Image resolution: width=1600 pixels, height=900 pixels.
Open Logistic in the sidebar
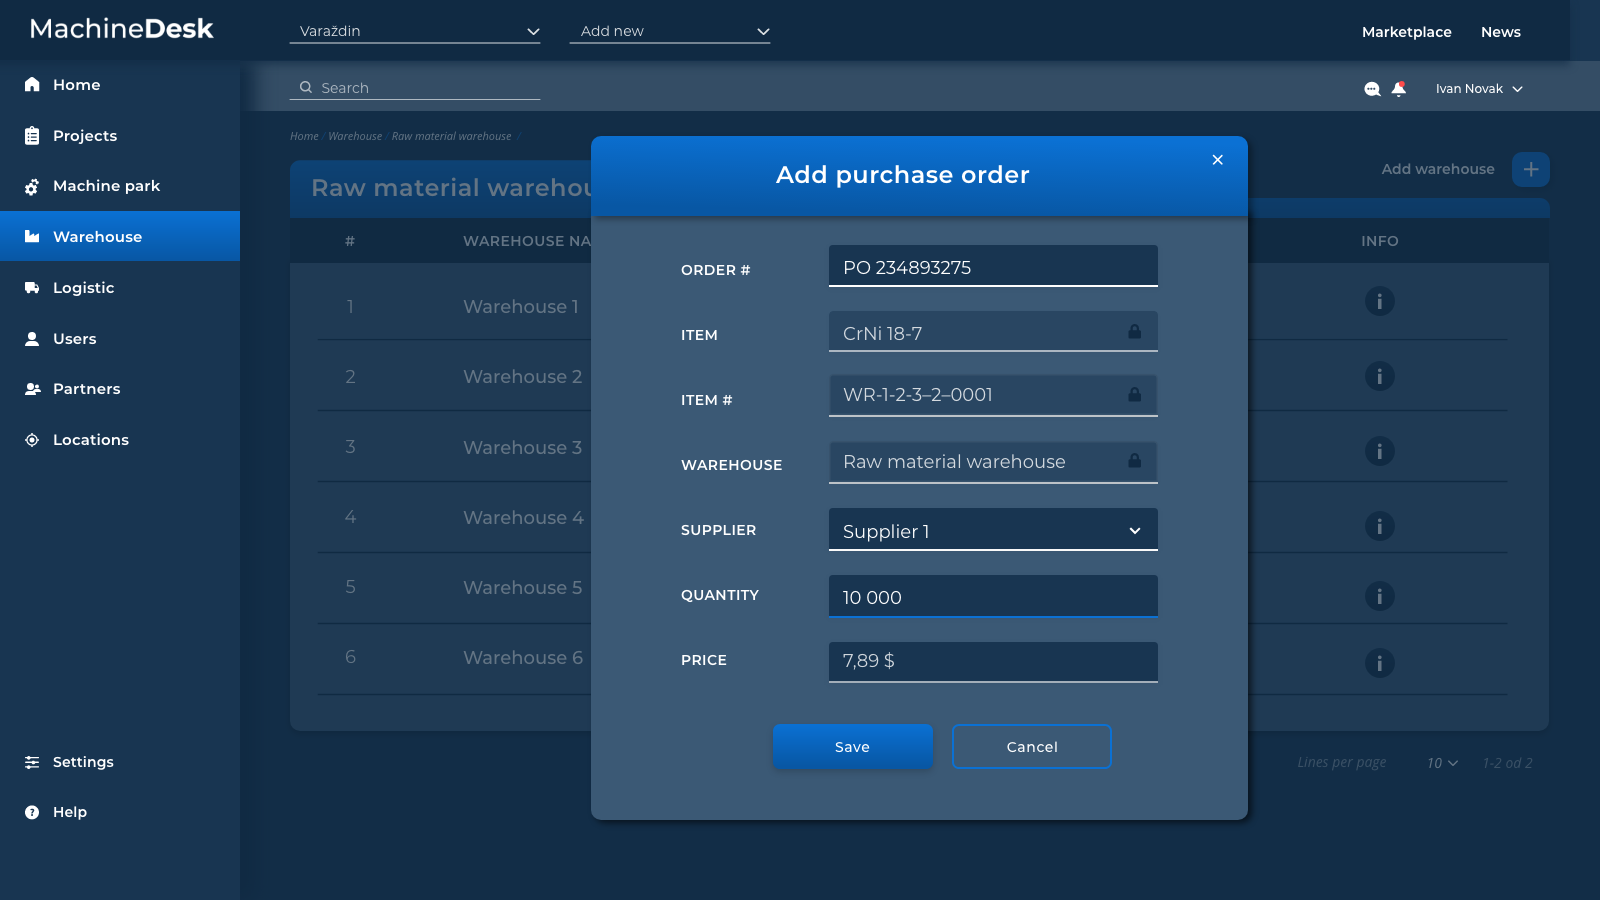pos(83,288)
